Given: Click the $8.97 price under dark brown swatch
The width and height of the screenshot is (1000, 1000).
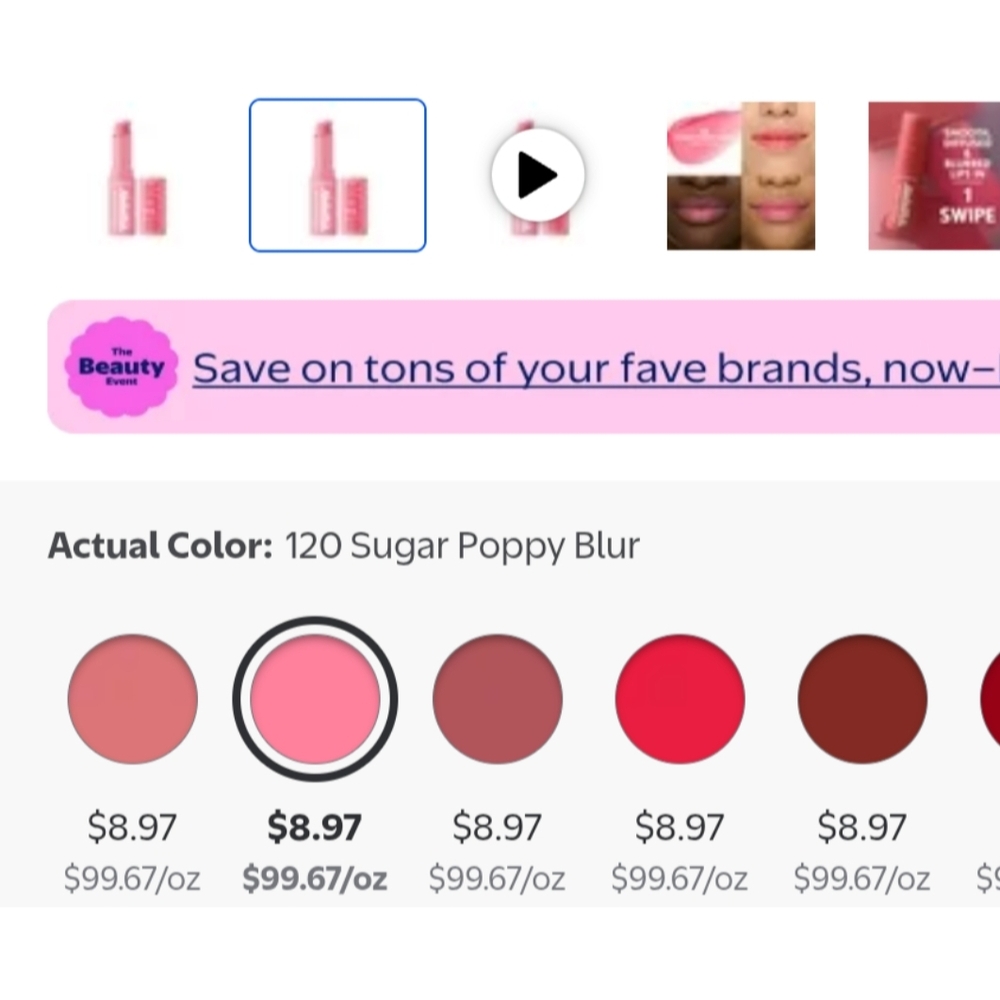Looking at the screenshot, I should click(x=862, y=827).
